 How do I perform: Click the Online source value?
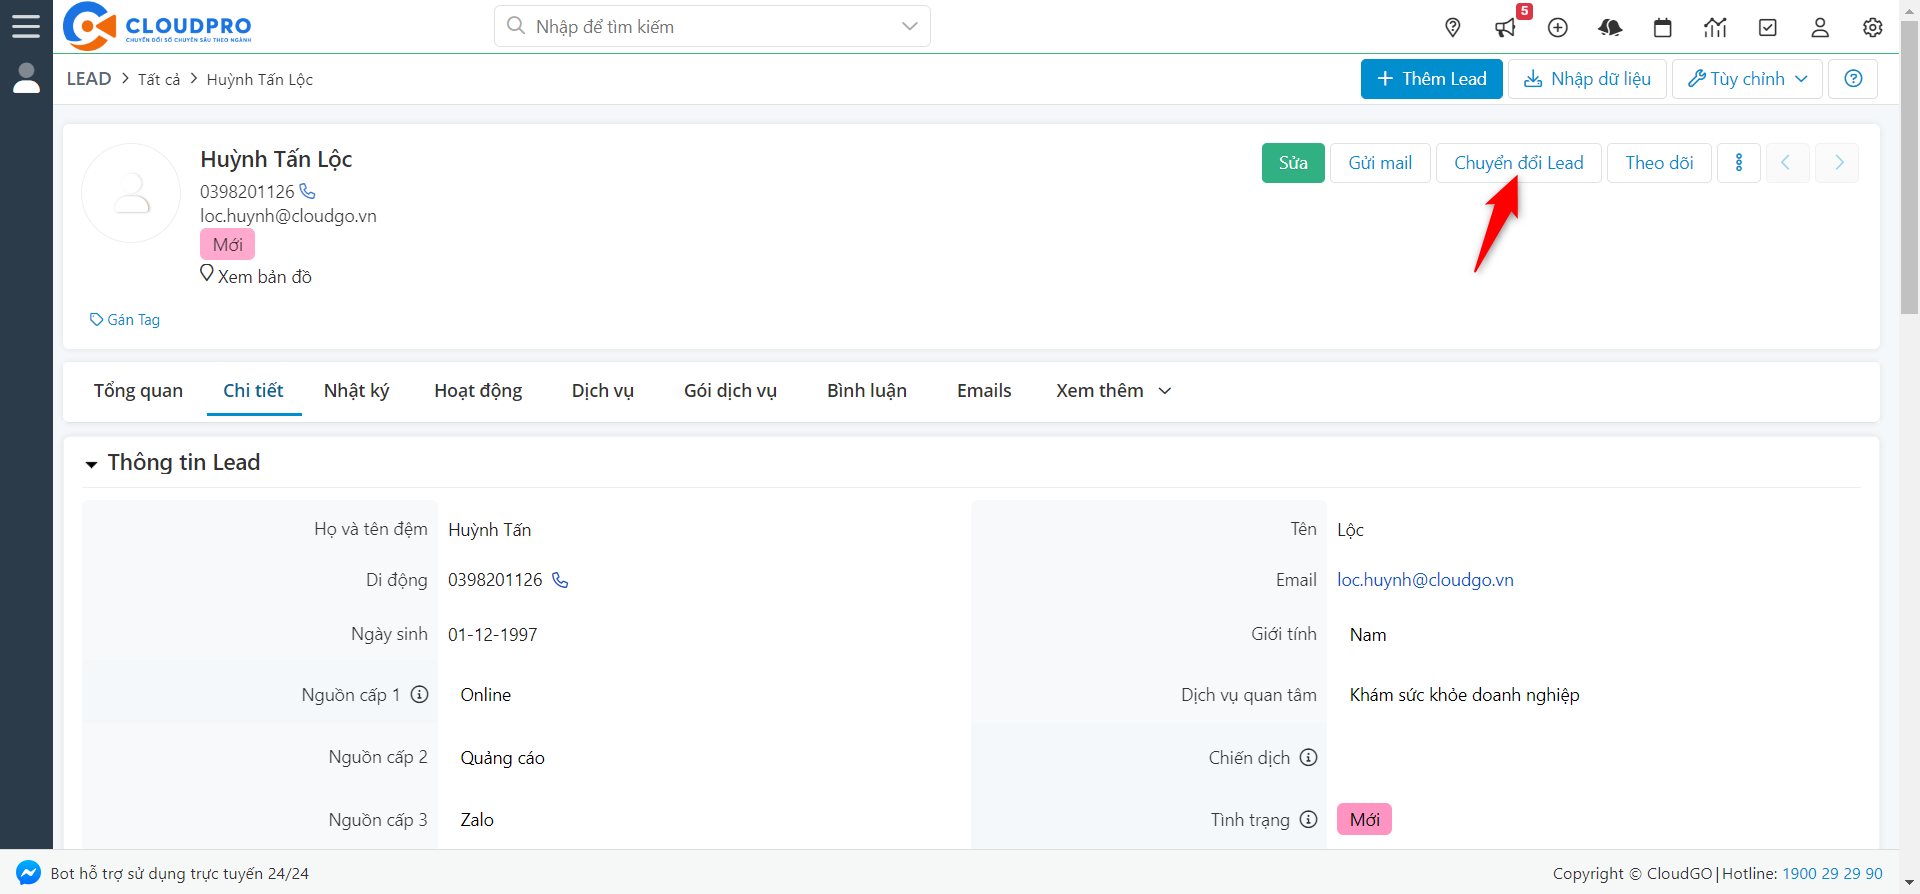tap(485, 694)
